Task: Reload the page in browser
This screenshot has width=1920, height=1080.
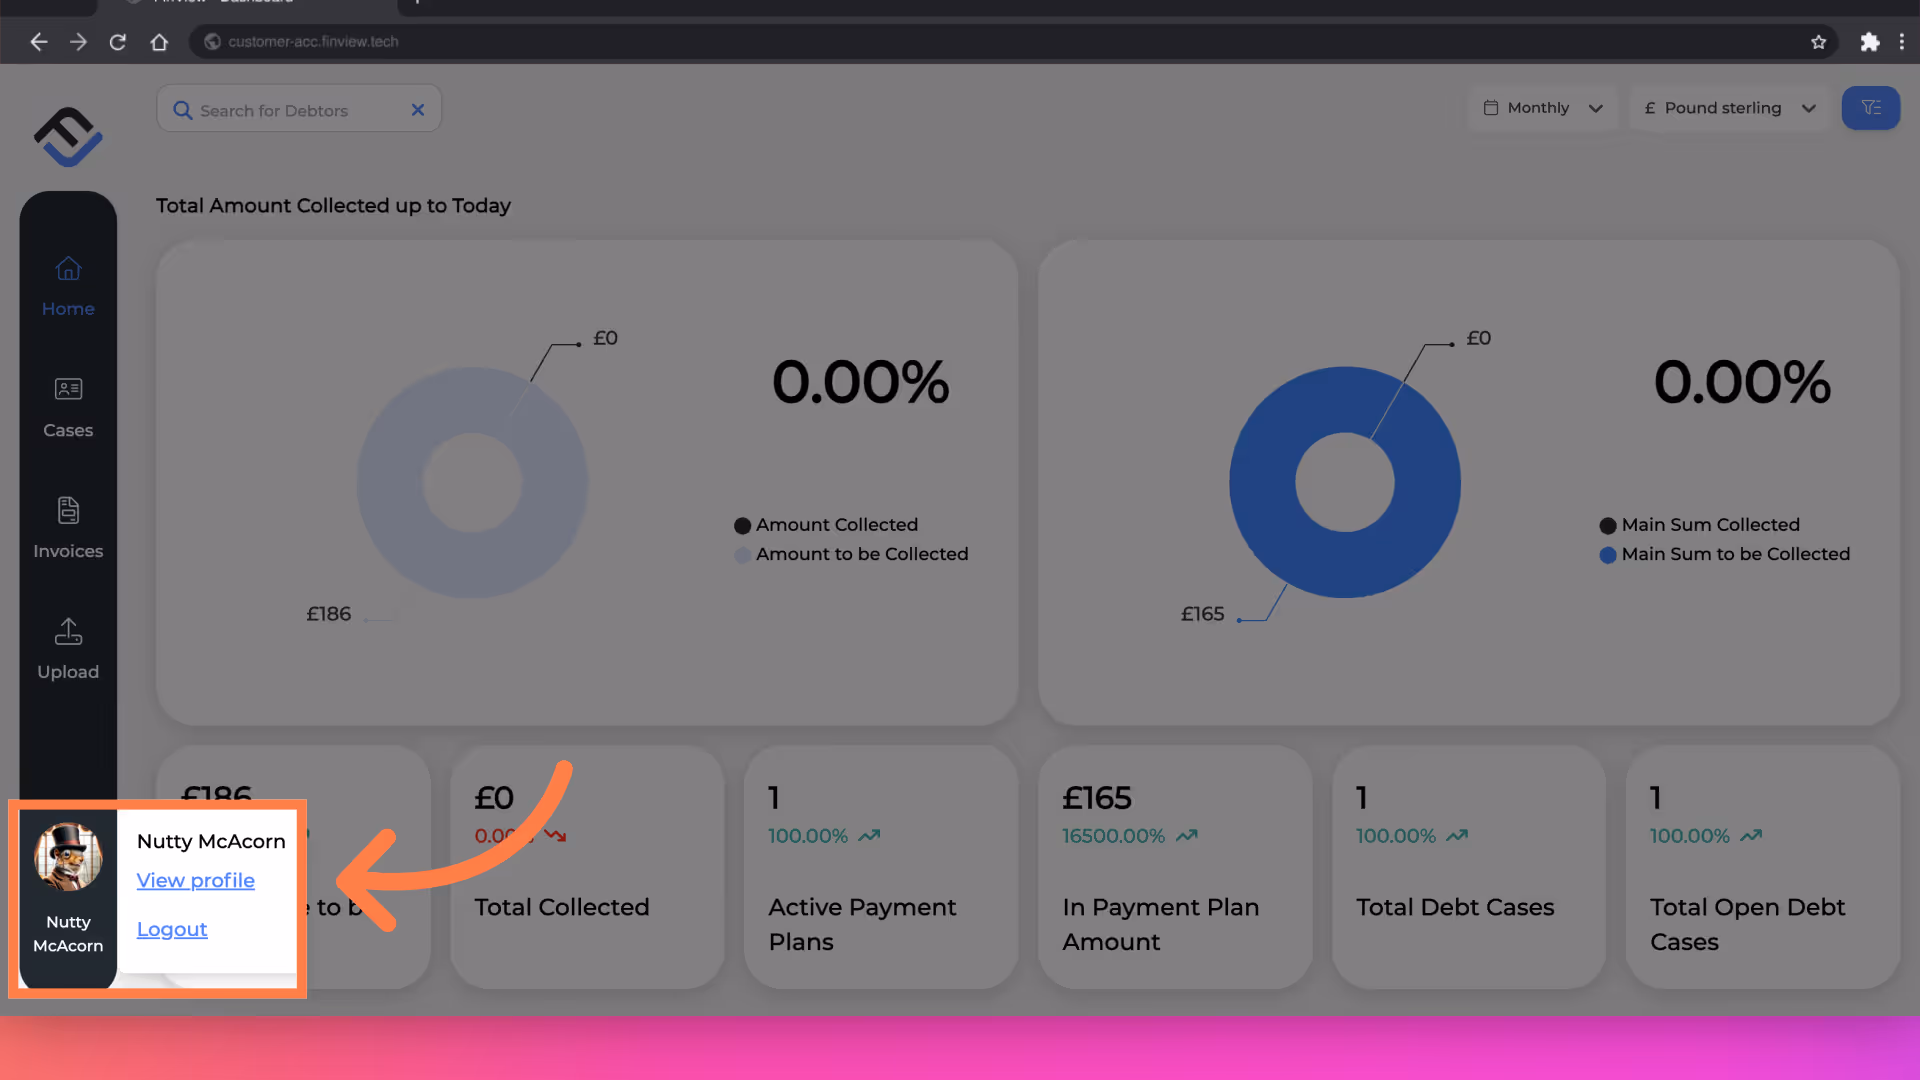Action: pos(118,42)
